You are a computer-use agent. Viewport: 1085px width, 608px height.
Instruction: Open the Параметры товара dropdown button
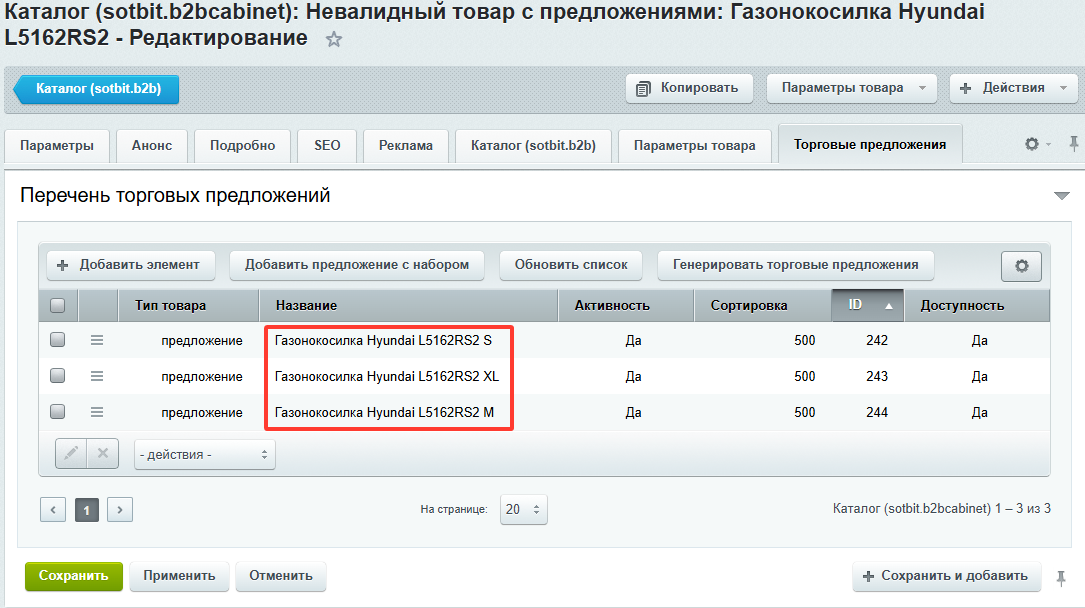[852, 88]
